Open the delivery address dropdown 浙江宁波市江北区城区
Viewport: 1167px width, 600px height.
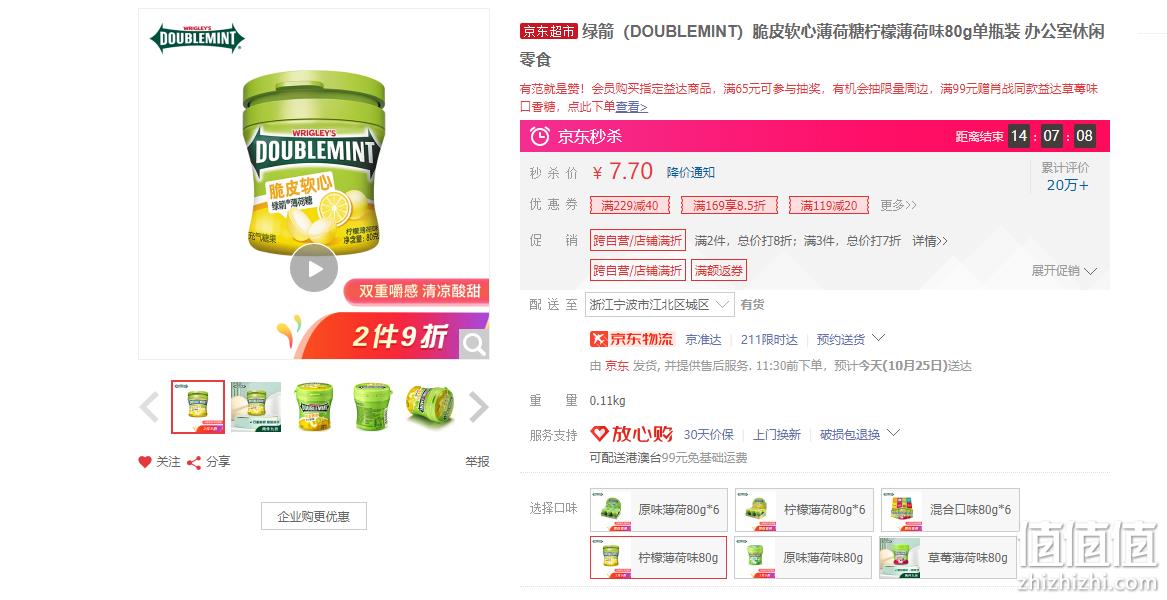click(x=659, y=304)
